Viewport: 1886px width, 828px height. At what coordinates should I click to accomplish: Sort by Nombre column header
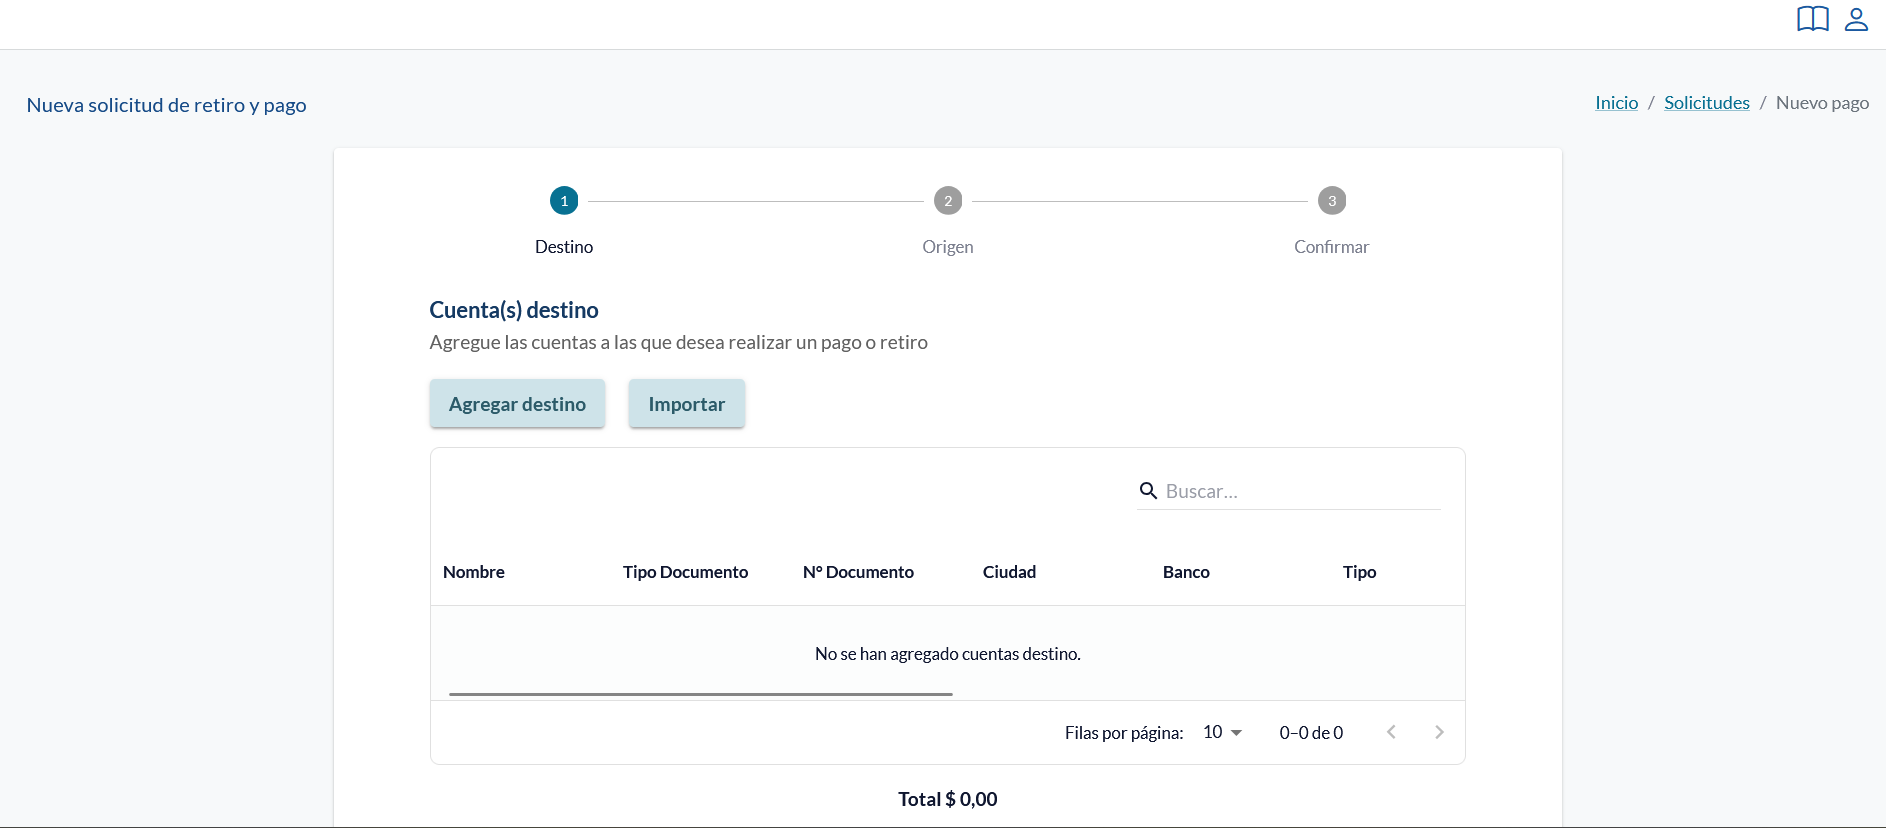coord(474,572)
